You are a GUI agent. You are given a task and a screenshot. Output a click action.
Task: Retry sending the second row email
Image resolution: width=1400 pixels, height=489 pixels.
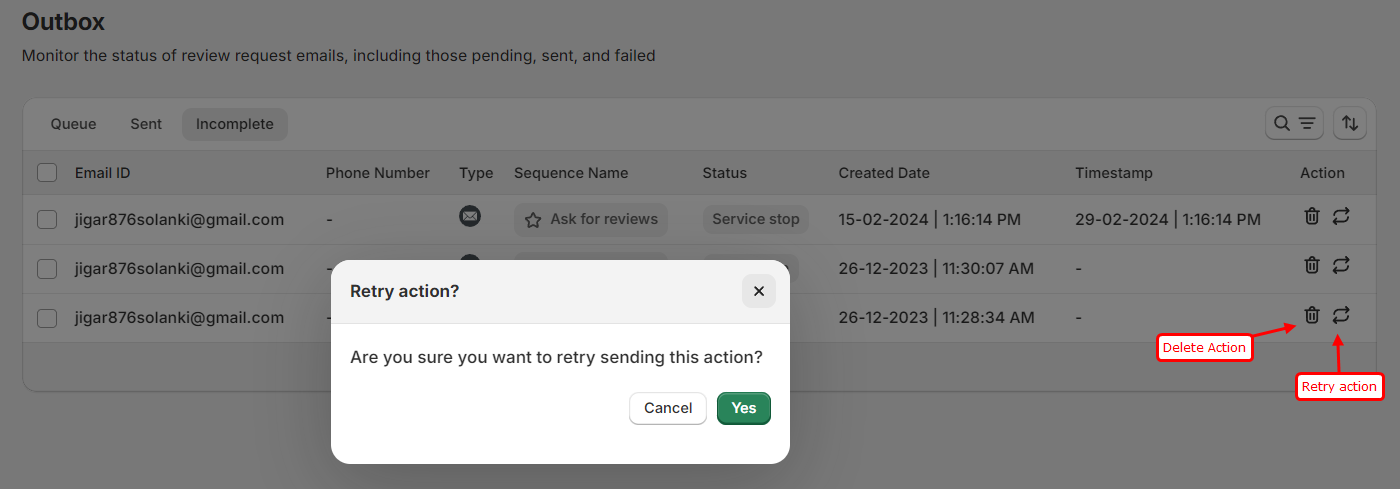(x=1342, y=265)
